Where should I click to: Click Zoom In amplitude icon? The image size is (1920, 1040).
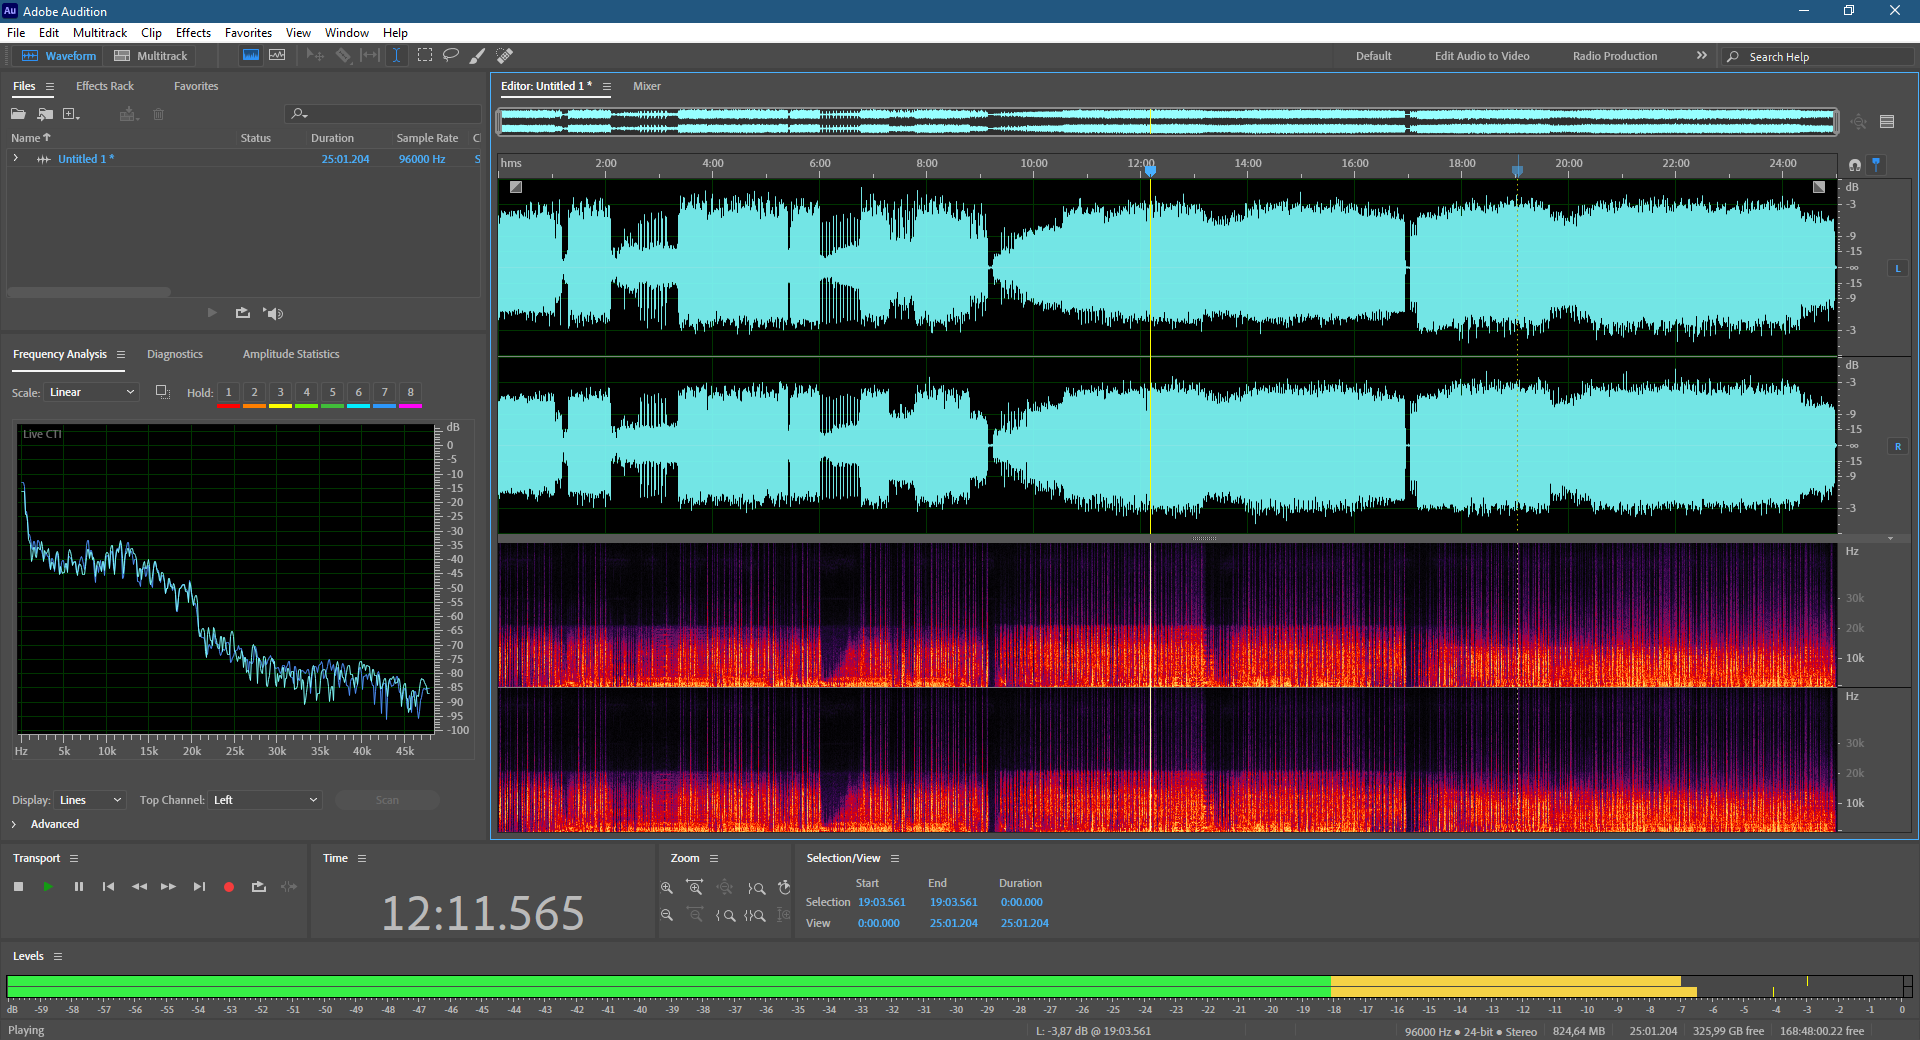click(667, 888)
